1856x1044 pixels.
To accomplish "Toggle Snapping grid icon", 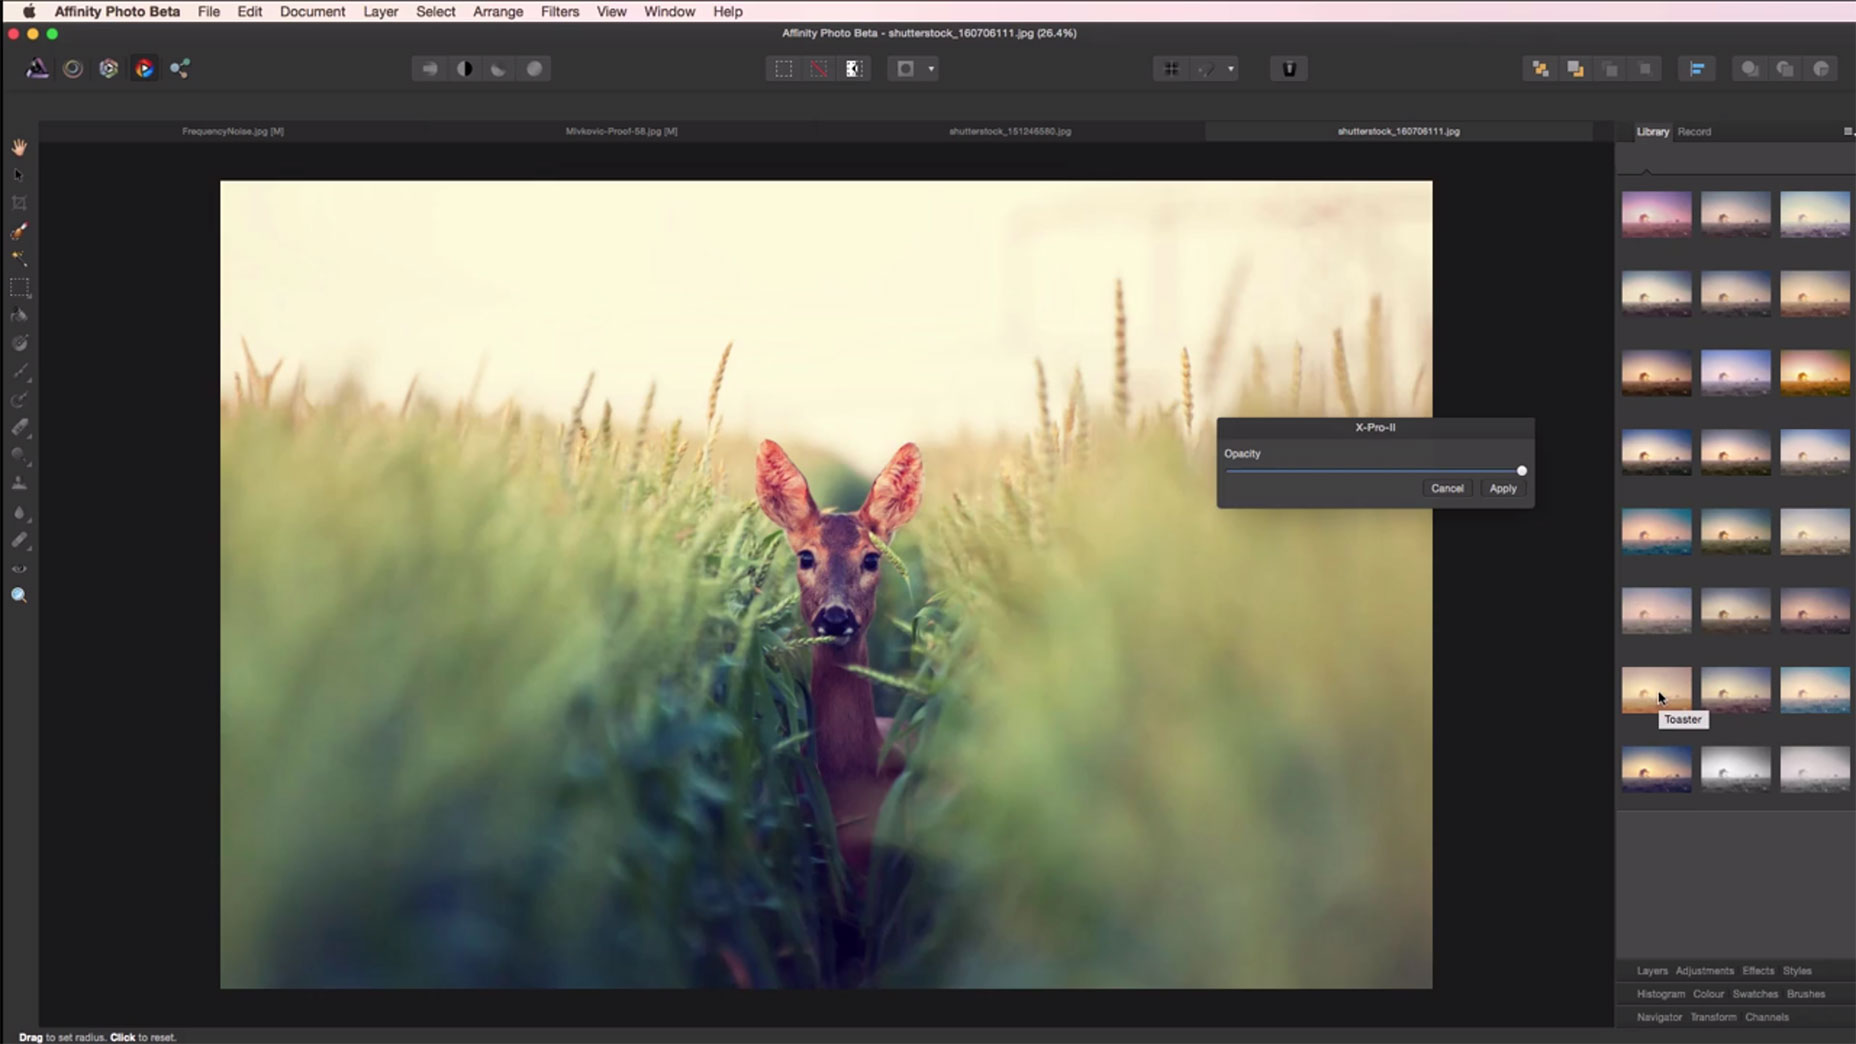I will tap(1171, 69).
